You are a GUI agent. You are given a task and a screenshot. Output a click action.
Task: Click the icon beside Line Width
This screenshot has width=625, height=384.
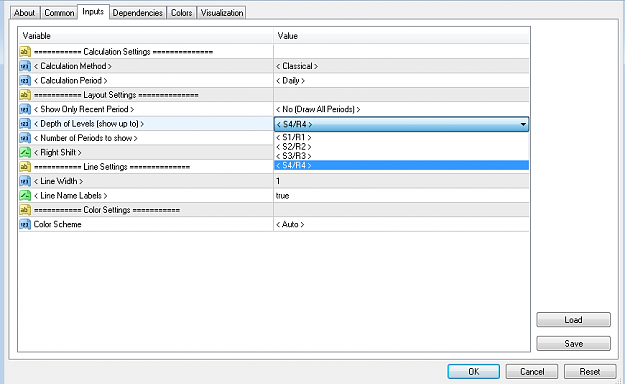pyautogui.click(x=25, y=181)
